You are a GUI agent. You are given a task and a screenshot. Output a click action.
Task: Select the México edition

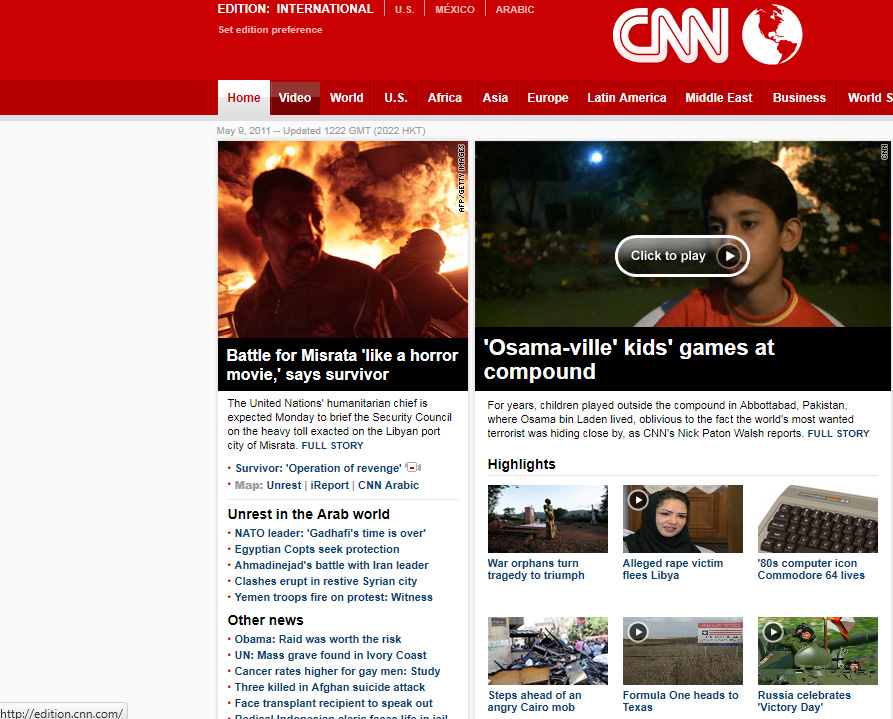pyautogui.click(x=455, y=10)
